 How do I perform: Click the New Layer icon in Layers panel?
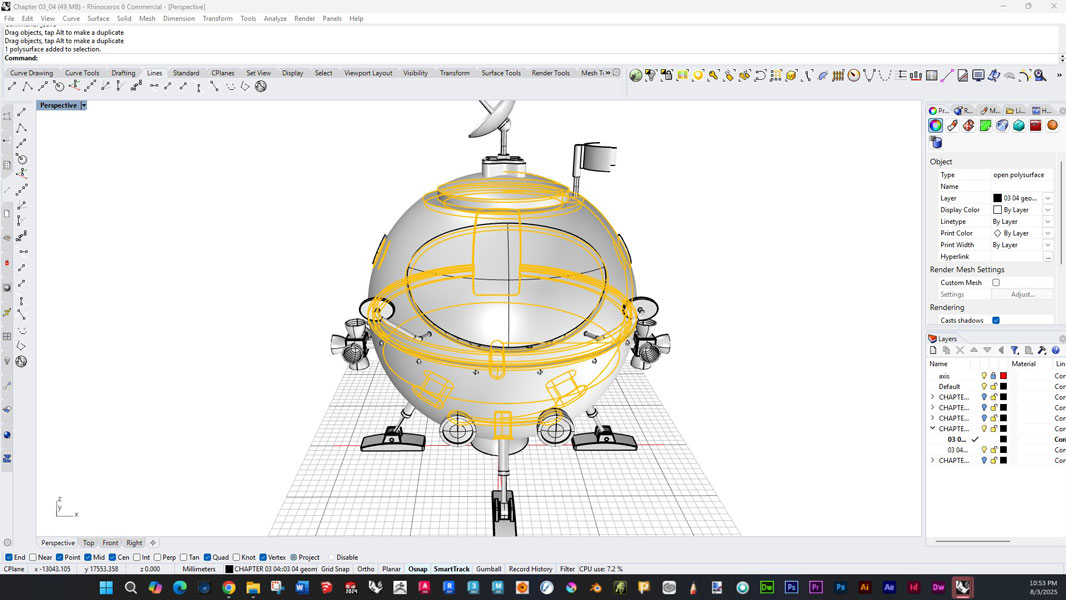pos(933,351)
